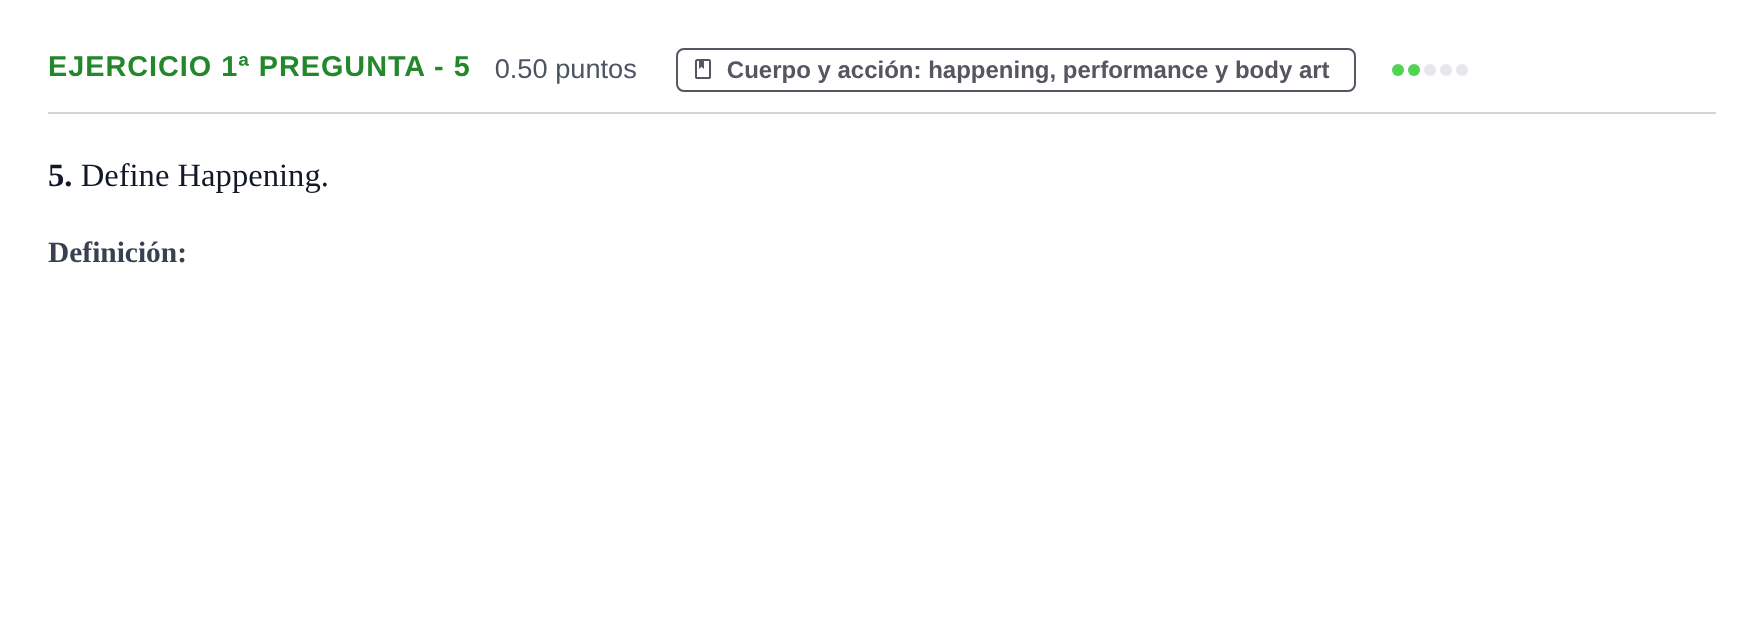Screen dimensions: 1764x622
Task: Click the book icon in the topic tag
Action: 703,70
